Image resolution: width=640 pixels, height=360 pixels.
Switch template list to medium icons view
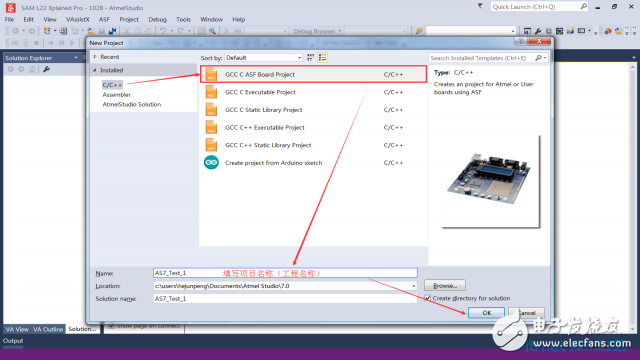coord(322,58)
